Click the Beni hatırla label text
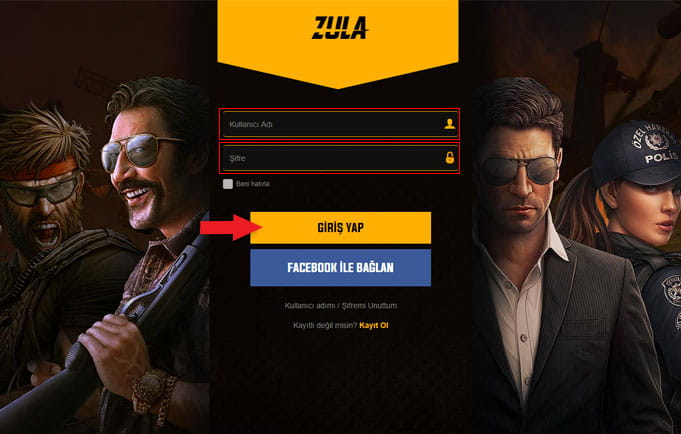 (253, 184)
